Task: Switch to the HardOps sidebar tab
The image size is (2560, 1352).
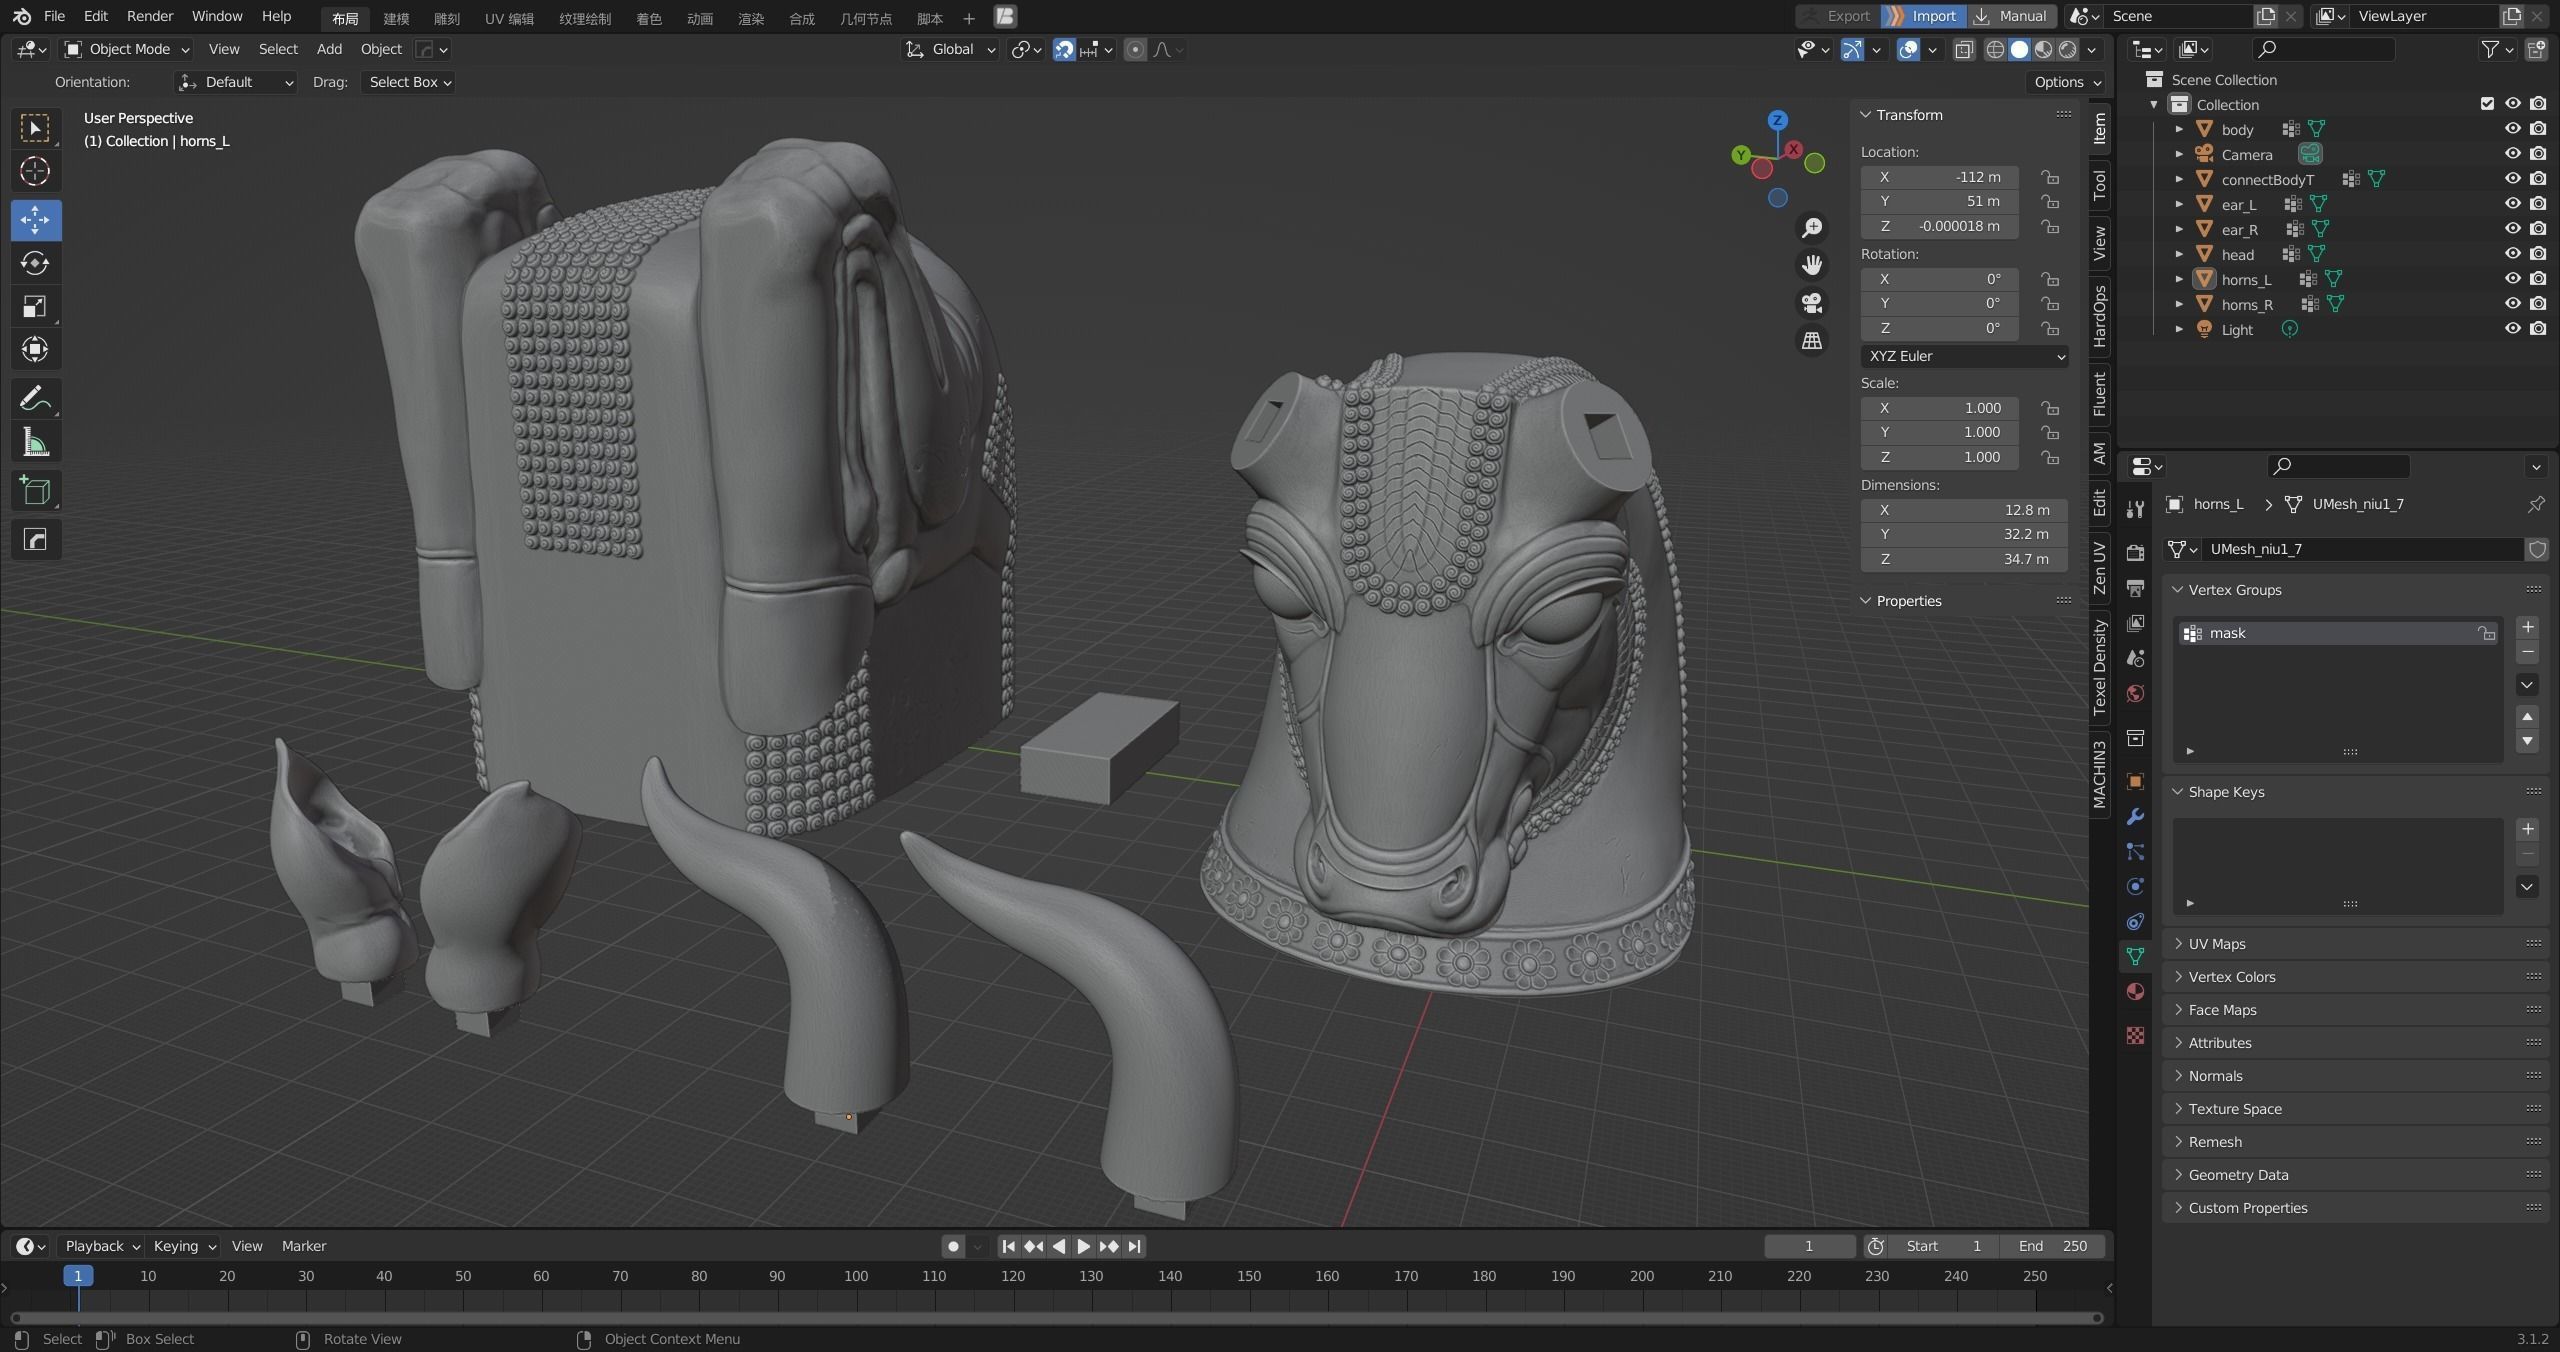Action: click(x=2099, y=317)
